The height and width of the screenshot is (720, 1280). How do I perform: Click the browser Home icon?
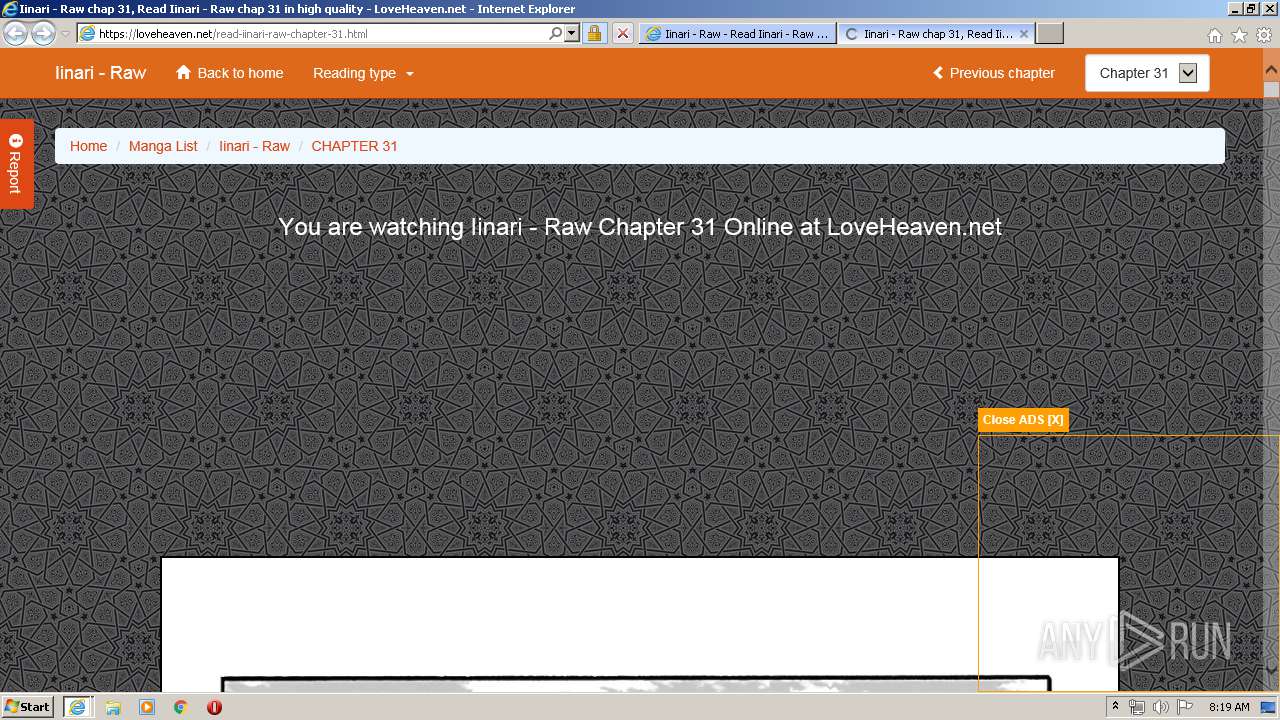click(x=1214, y=35)
